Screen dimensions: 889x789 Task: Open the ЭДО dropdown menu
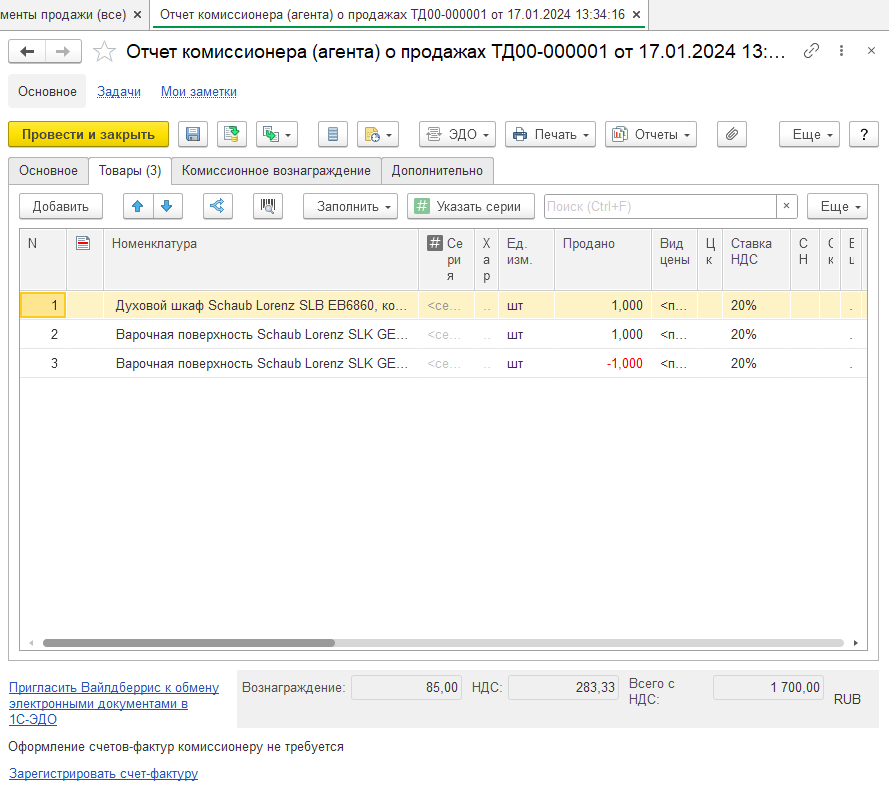pos(458,134)
